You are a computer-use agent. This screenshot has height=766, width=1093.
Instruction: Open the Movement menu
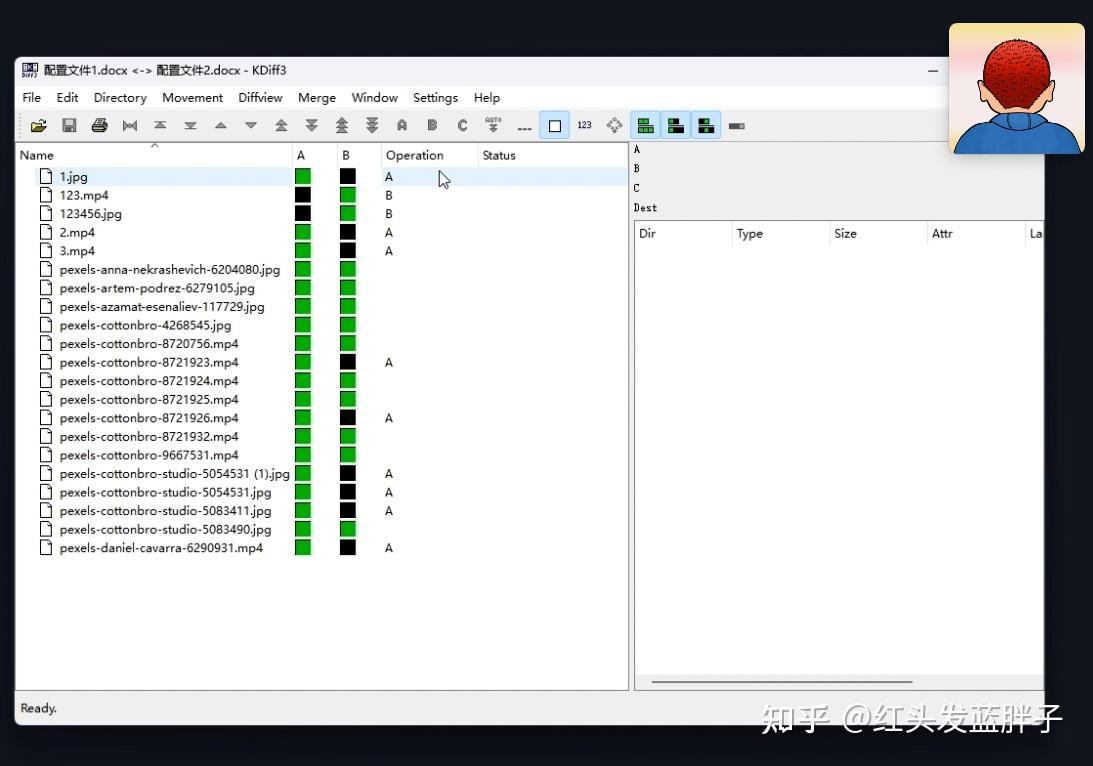192,98
